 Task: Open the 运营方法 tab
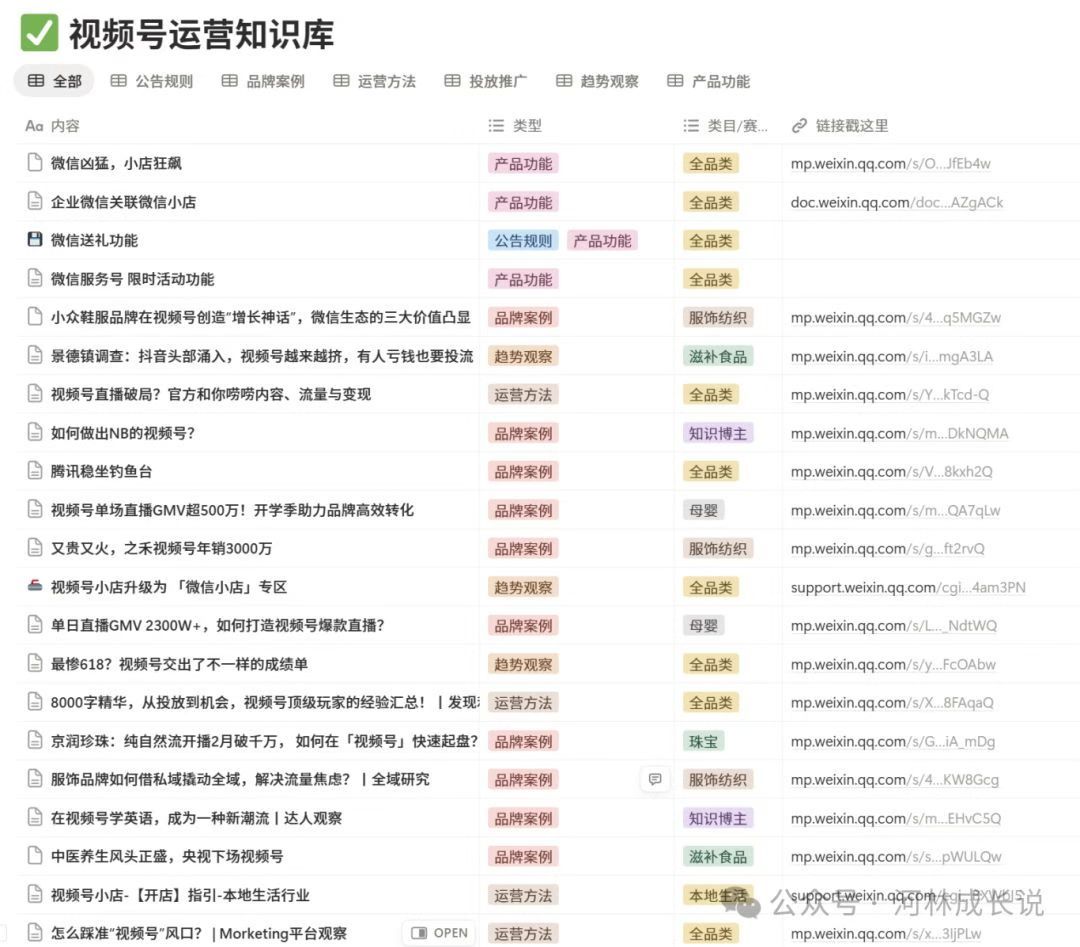[x=375, y=81]
